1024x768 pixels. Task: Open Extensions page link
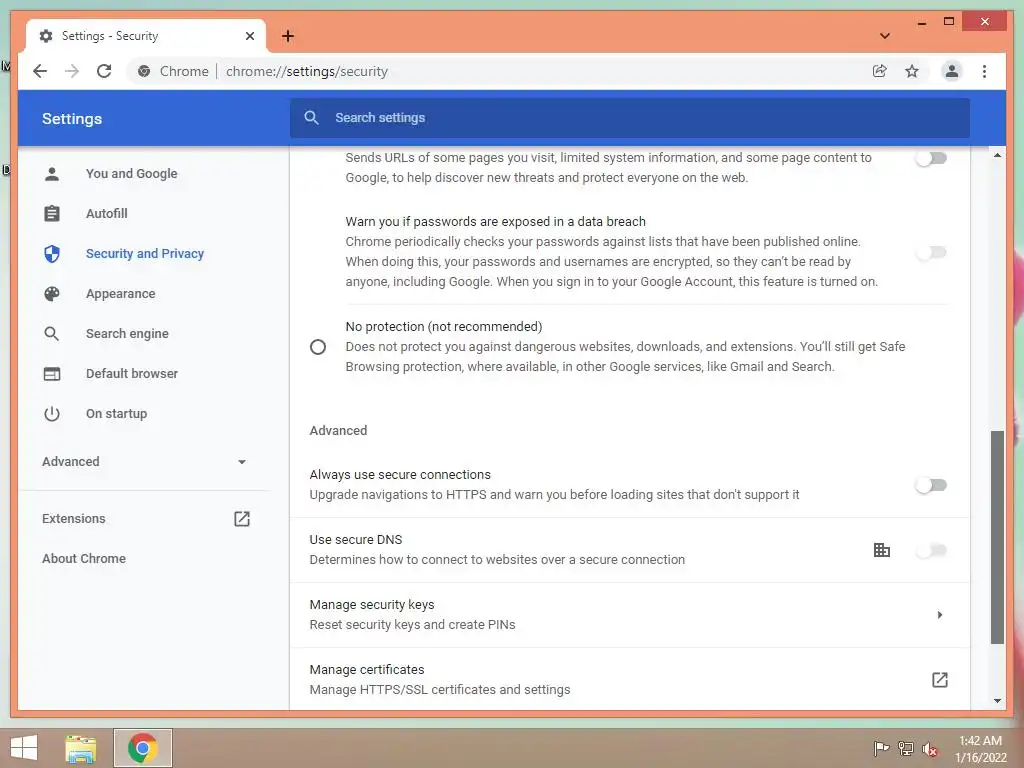pos(73,519)
